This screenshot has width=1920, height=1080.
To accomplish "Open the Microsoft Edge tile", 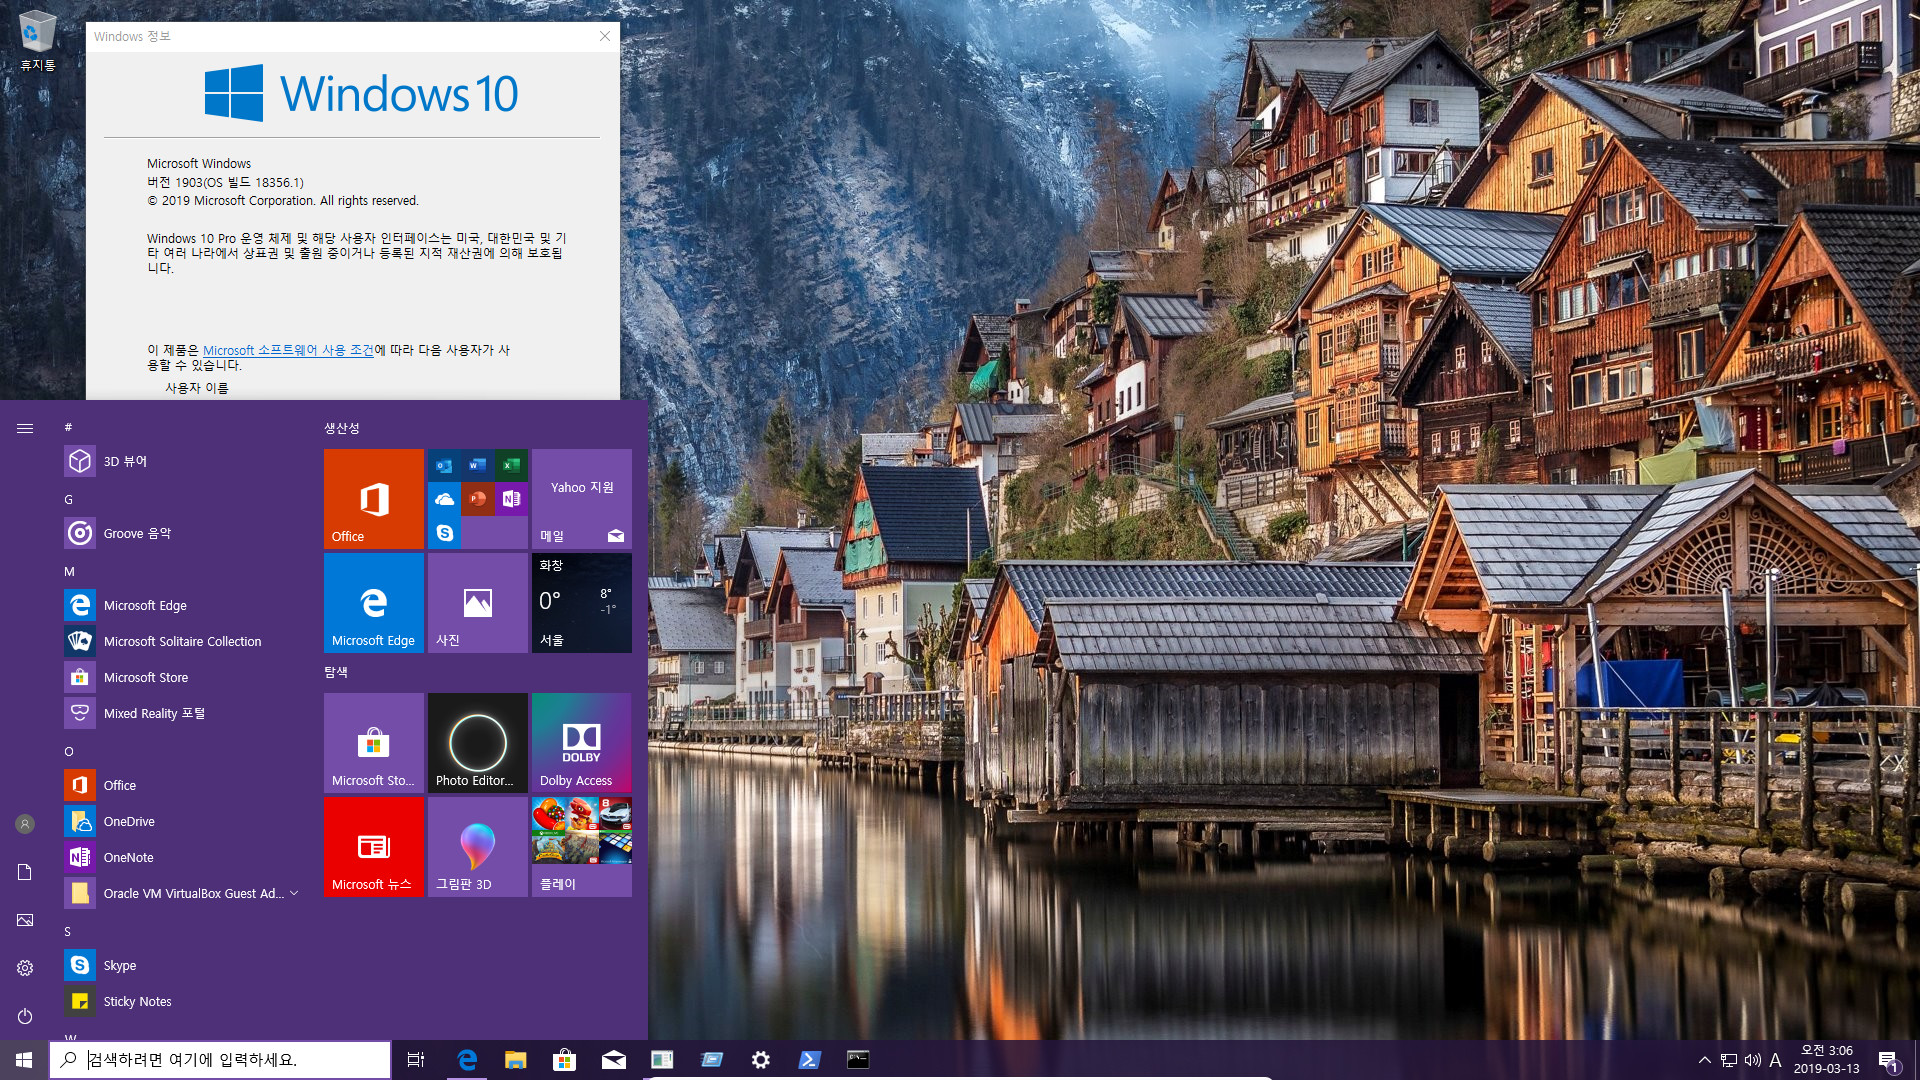I will pyautogui.click(x=374, y=603).
